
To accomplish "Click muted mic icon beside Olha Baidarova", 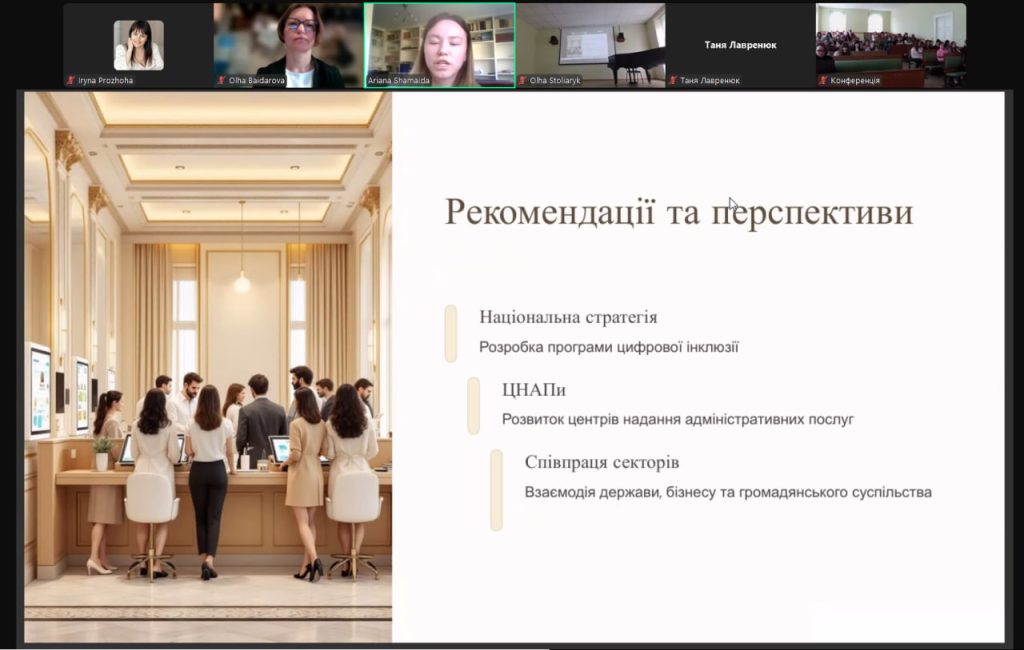I will coord(221,80).
